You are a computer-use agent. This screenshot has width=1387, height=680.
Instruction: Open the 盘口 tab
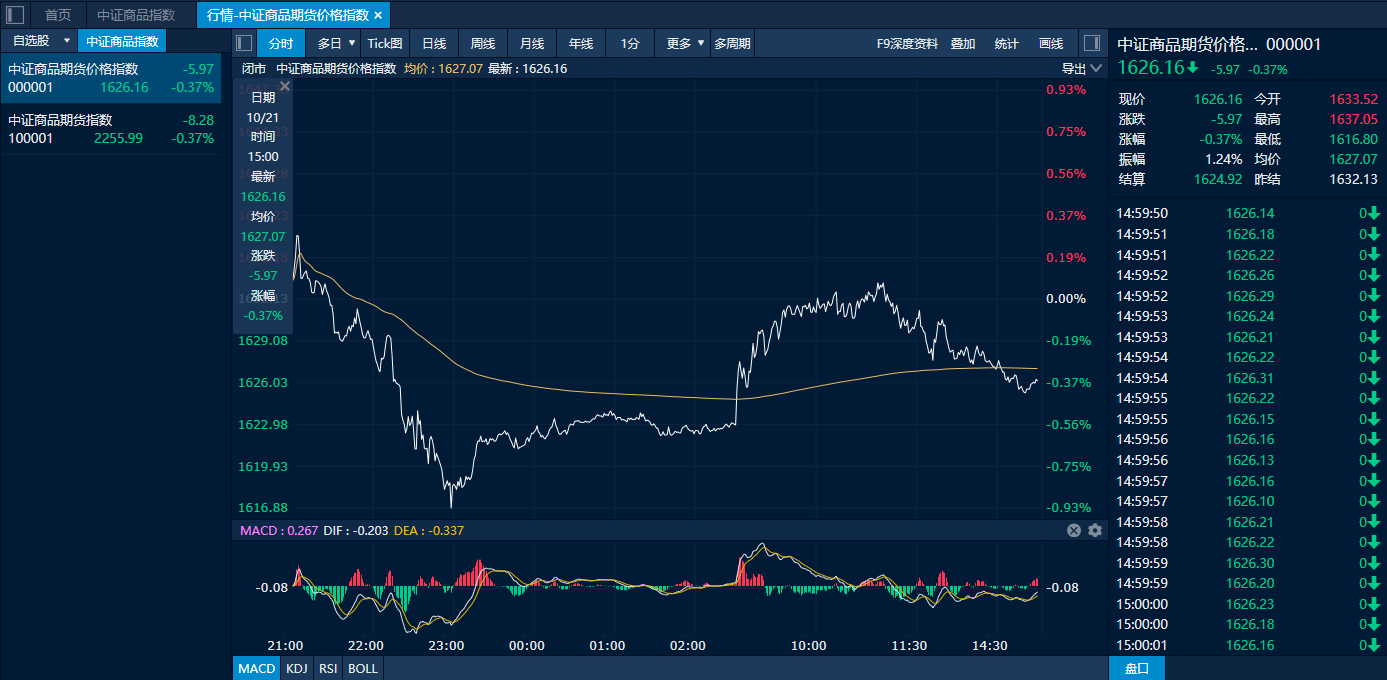1137,668
